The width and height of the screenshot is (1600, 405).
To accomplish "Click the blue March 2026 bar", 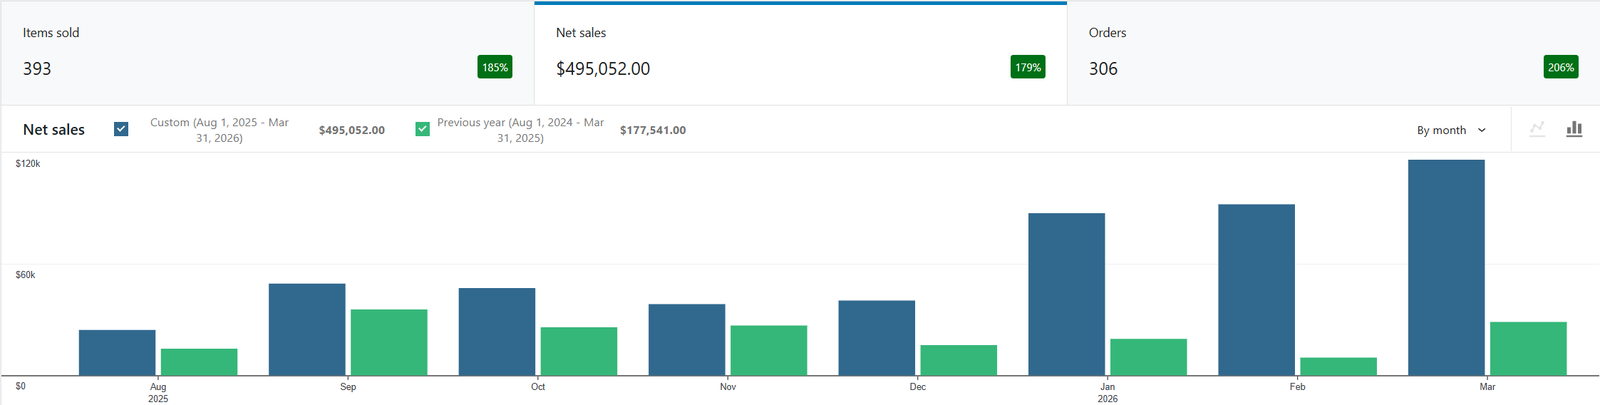I will click(x=1446, y=268).
